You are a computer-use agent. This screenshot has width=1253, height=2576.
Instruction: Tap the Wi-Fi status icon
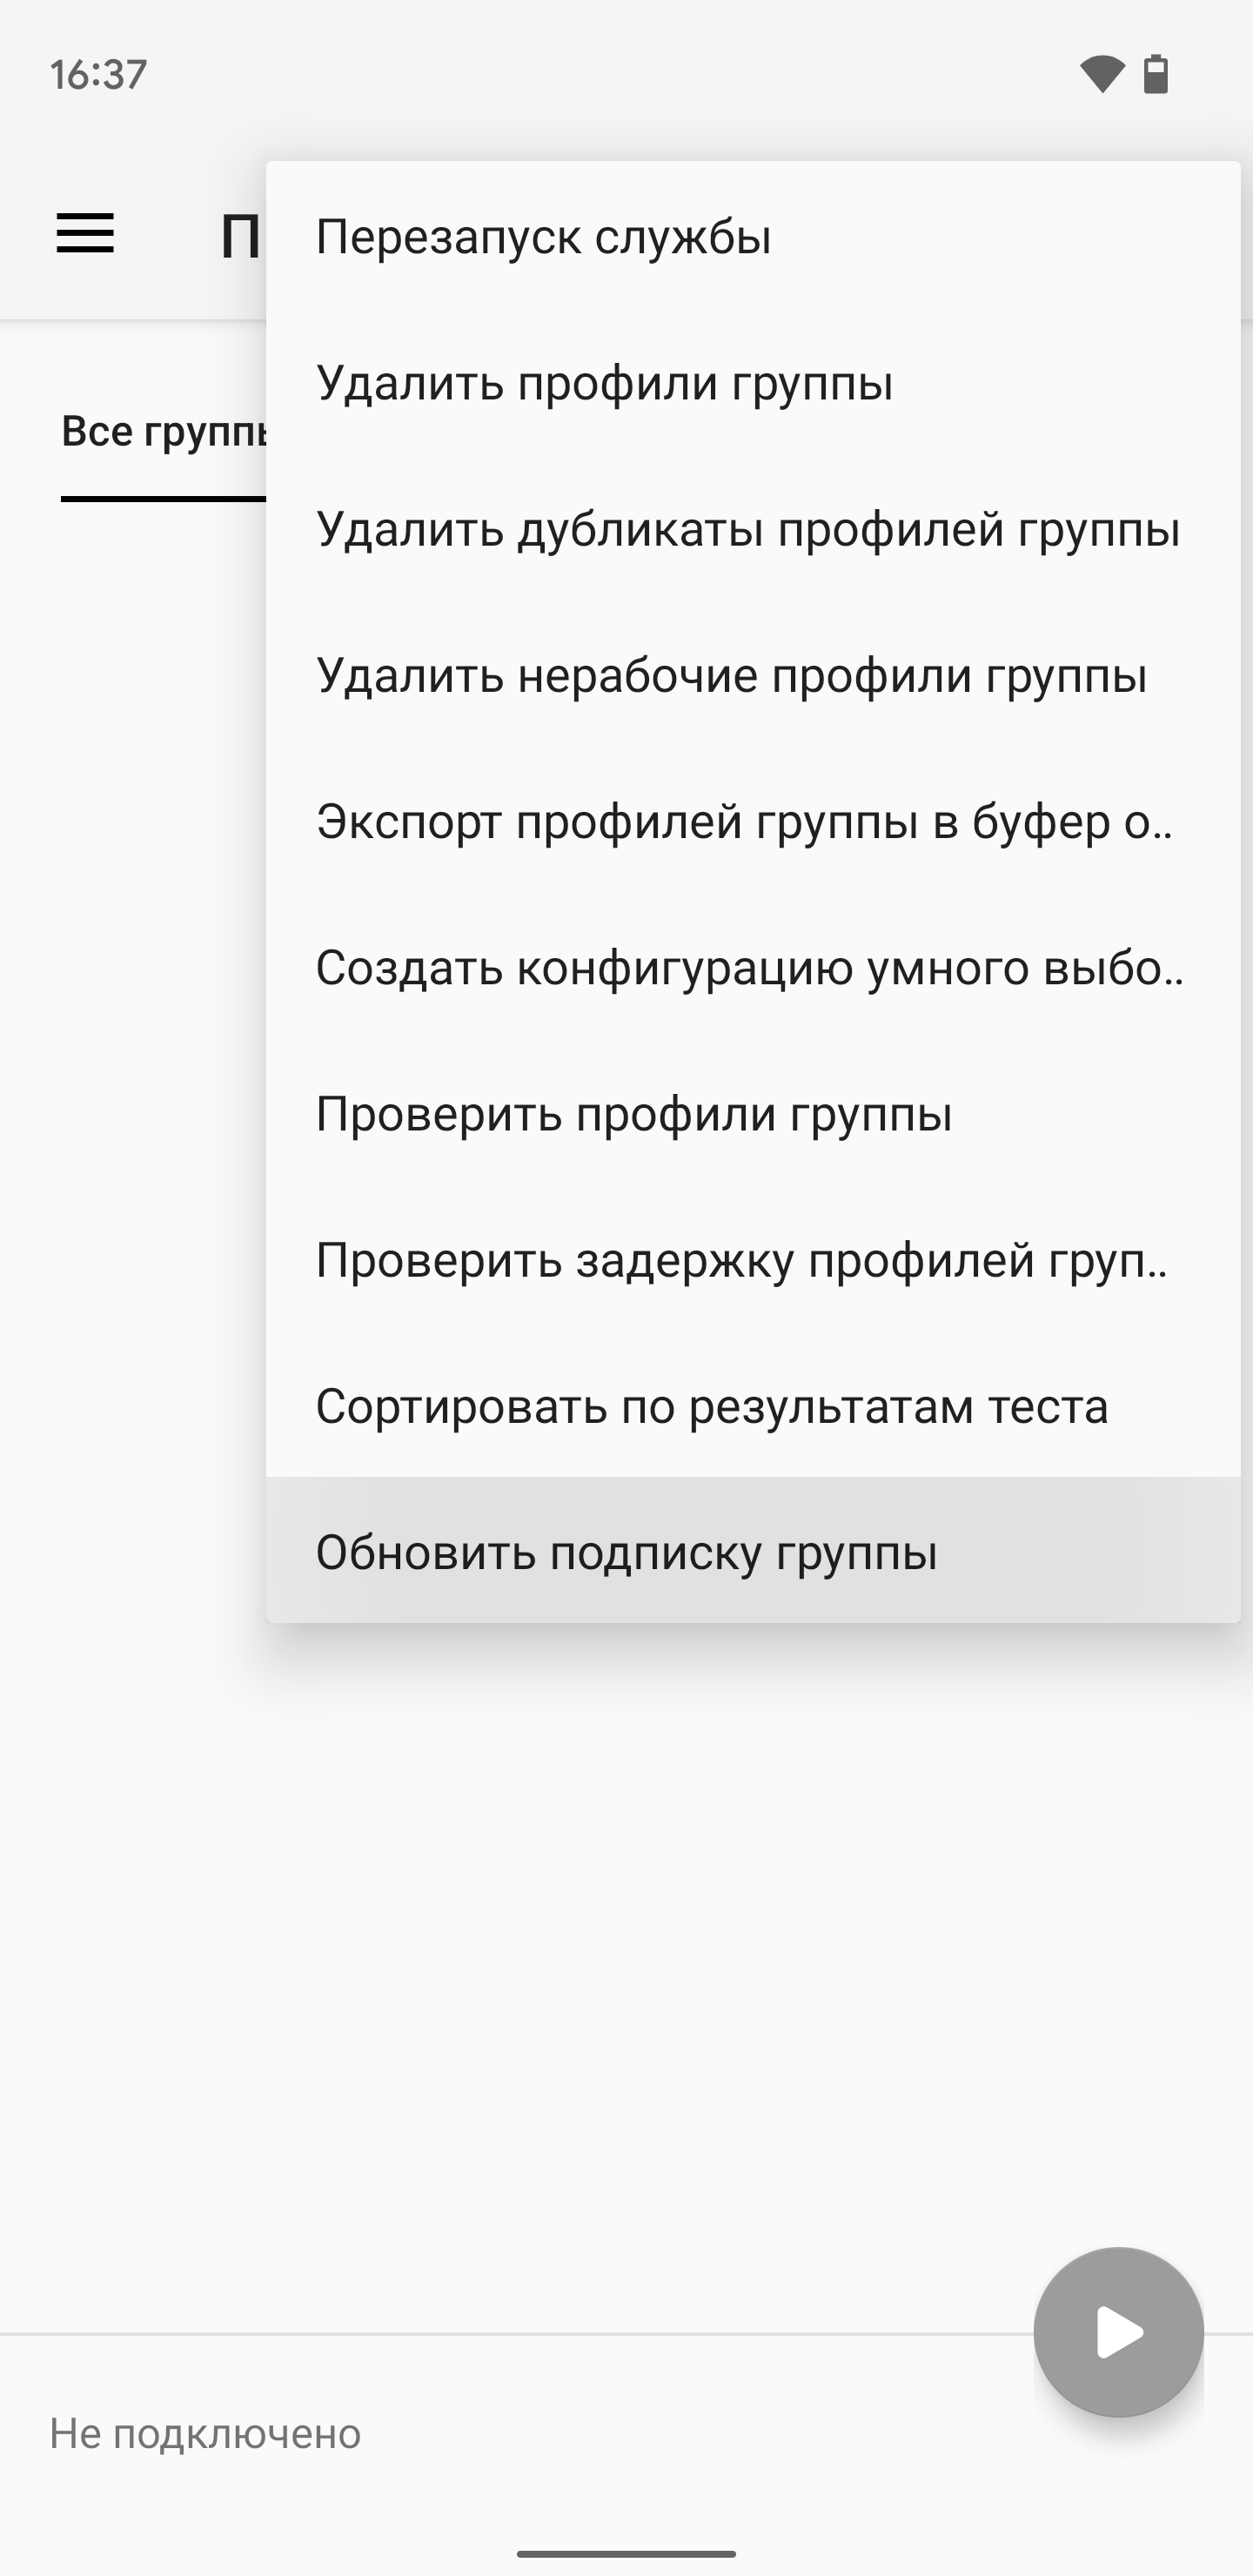[1102, 75]
